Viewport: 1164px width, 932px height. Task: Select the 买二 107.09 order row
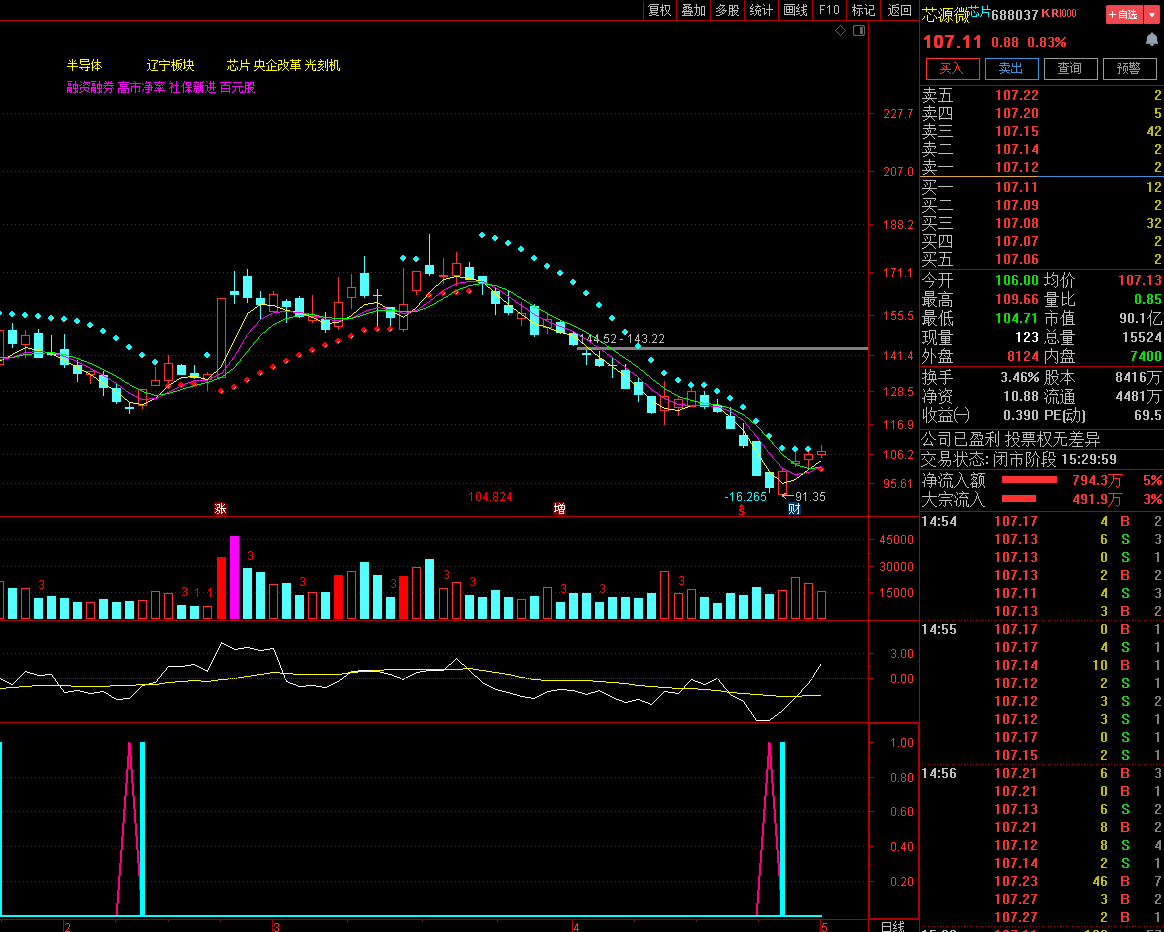(x=1042, y=205)
